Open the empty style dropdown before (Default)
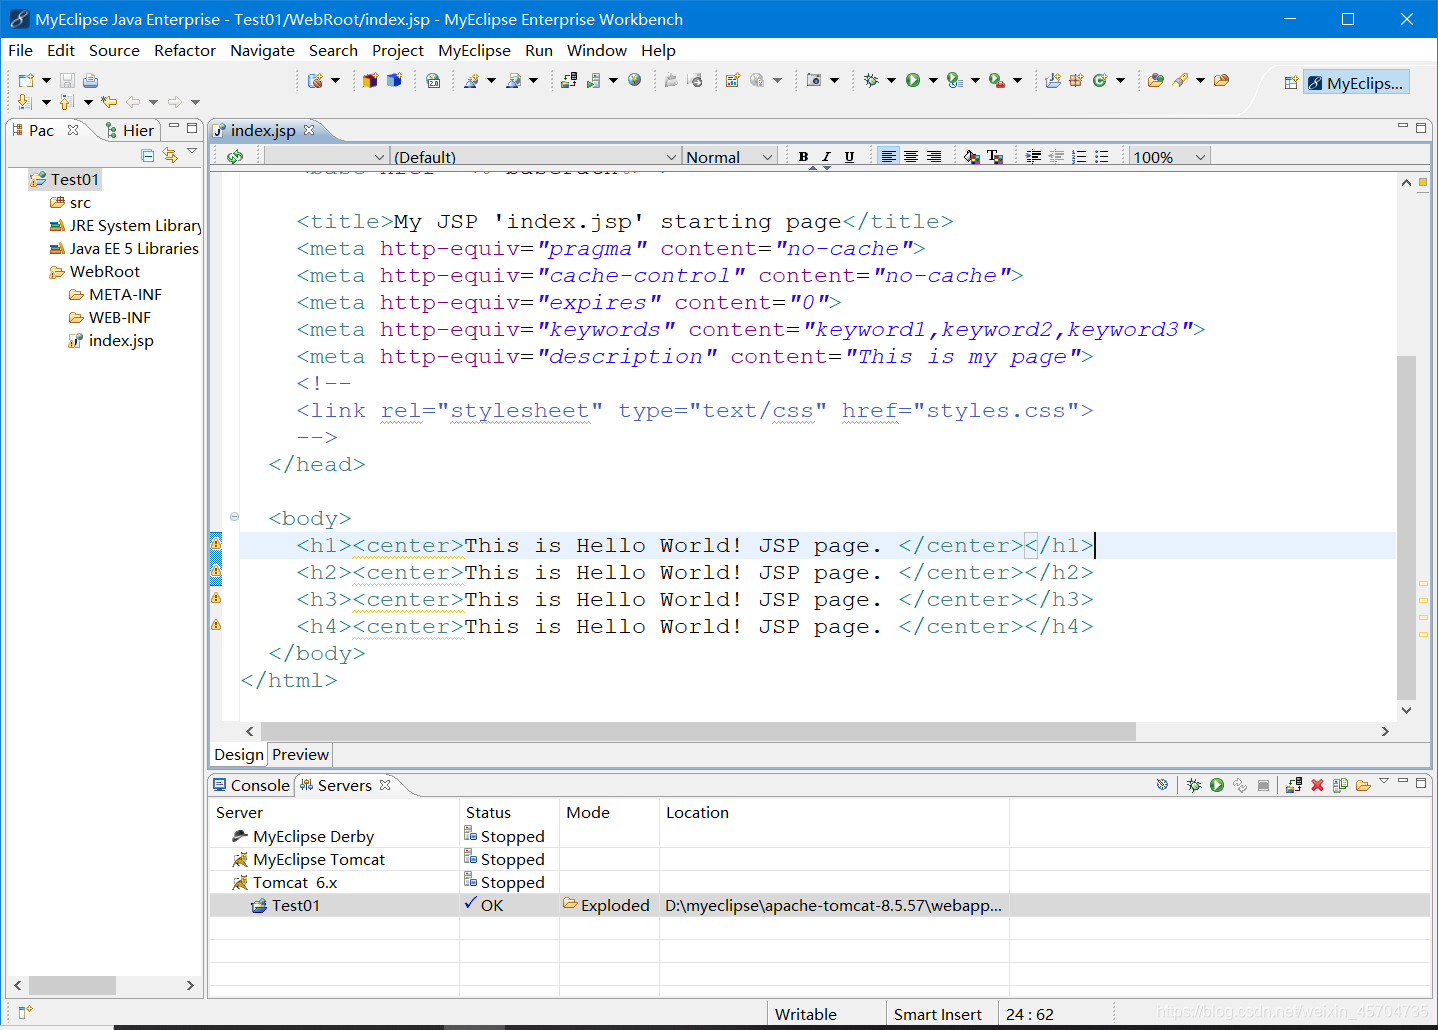This screenshot has width=1438, height=1030. tap(327, 157)
